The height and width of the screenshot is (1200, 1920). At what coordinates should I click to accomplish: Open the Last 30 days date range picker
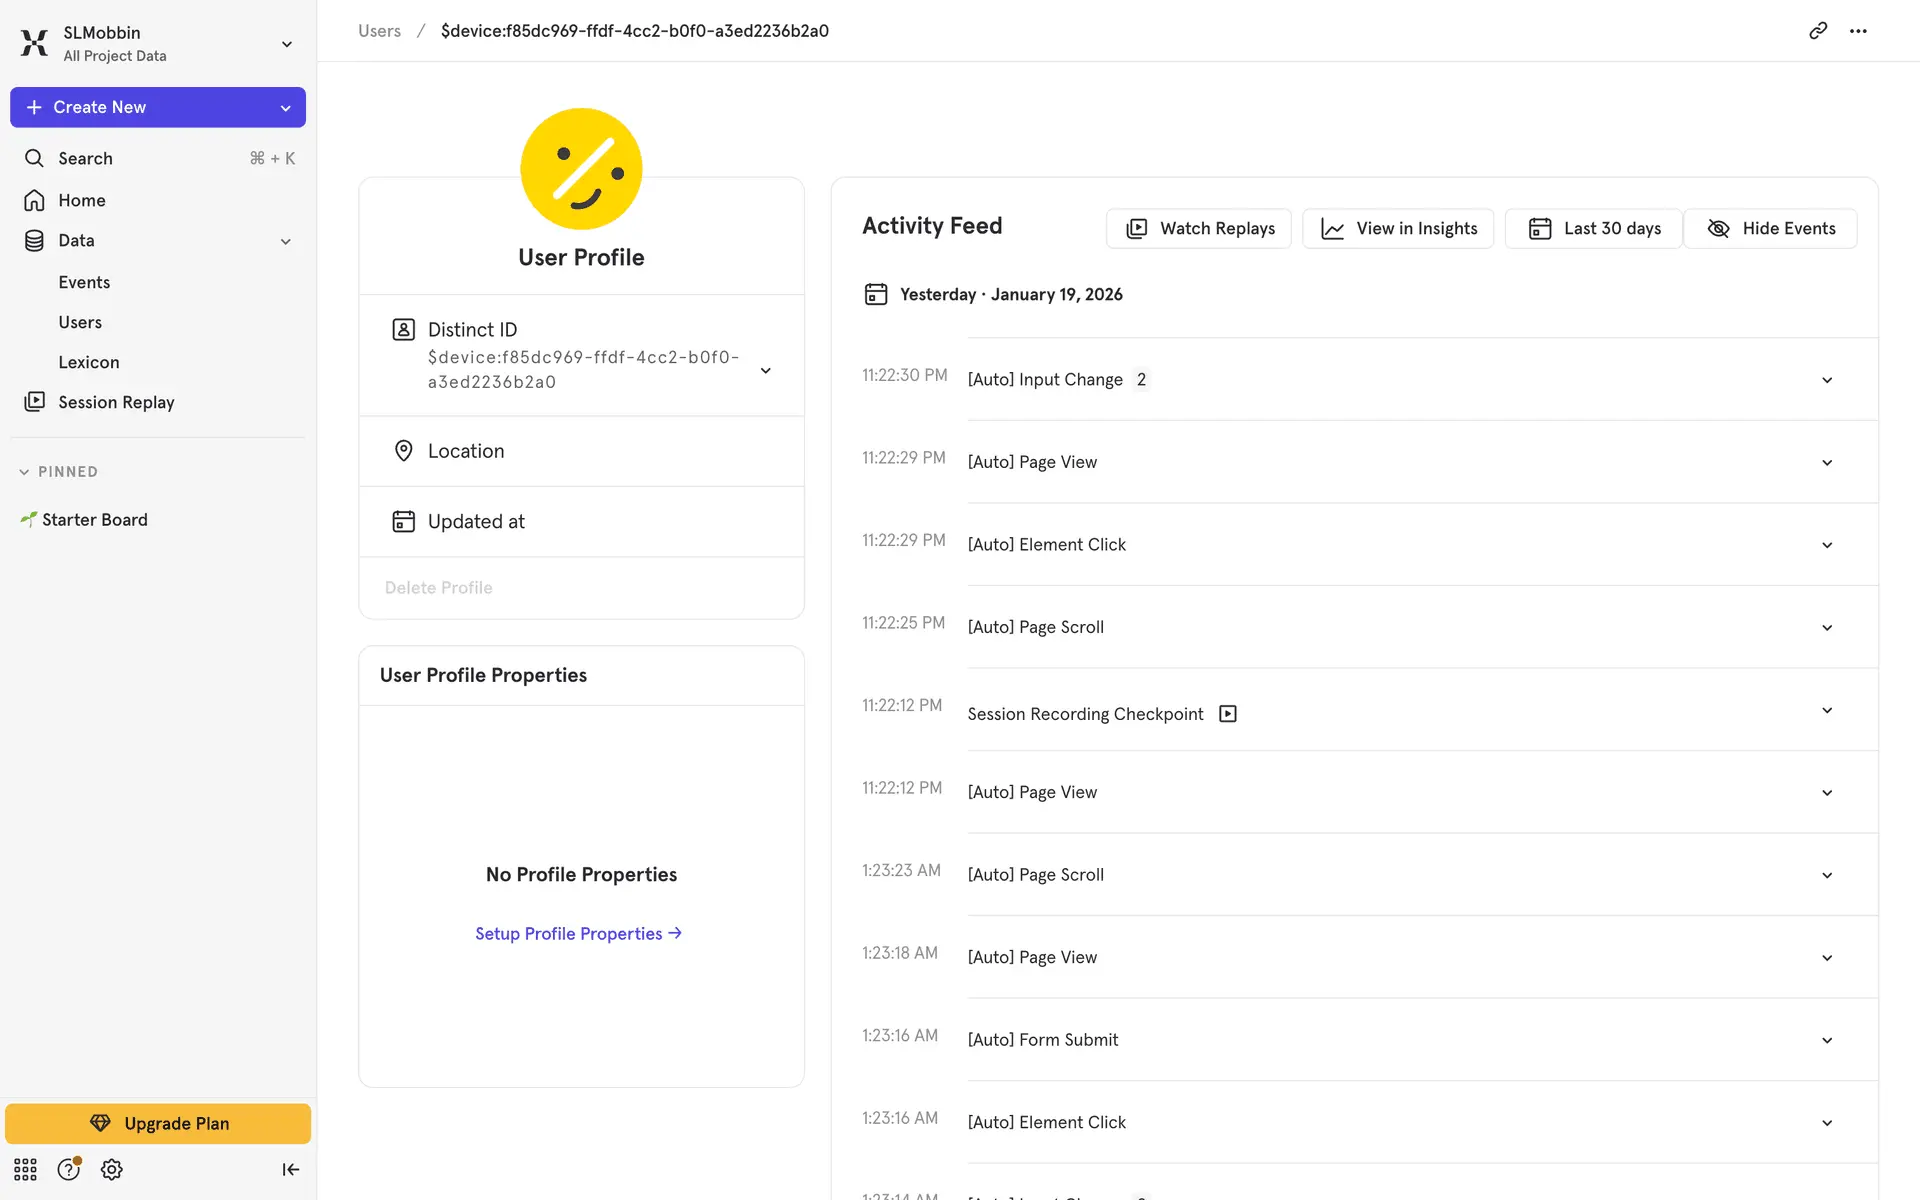tap(1594, 228)
